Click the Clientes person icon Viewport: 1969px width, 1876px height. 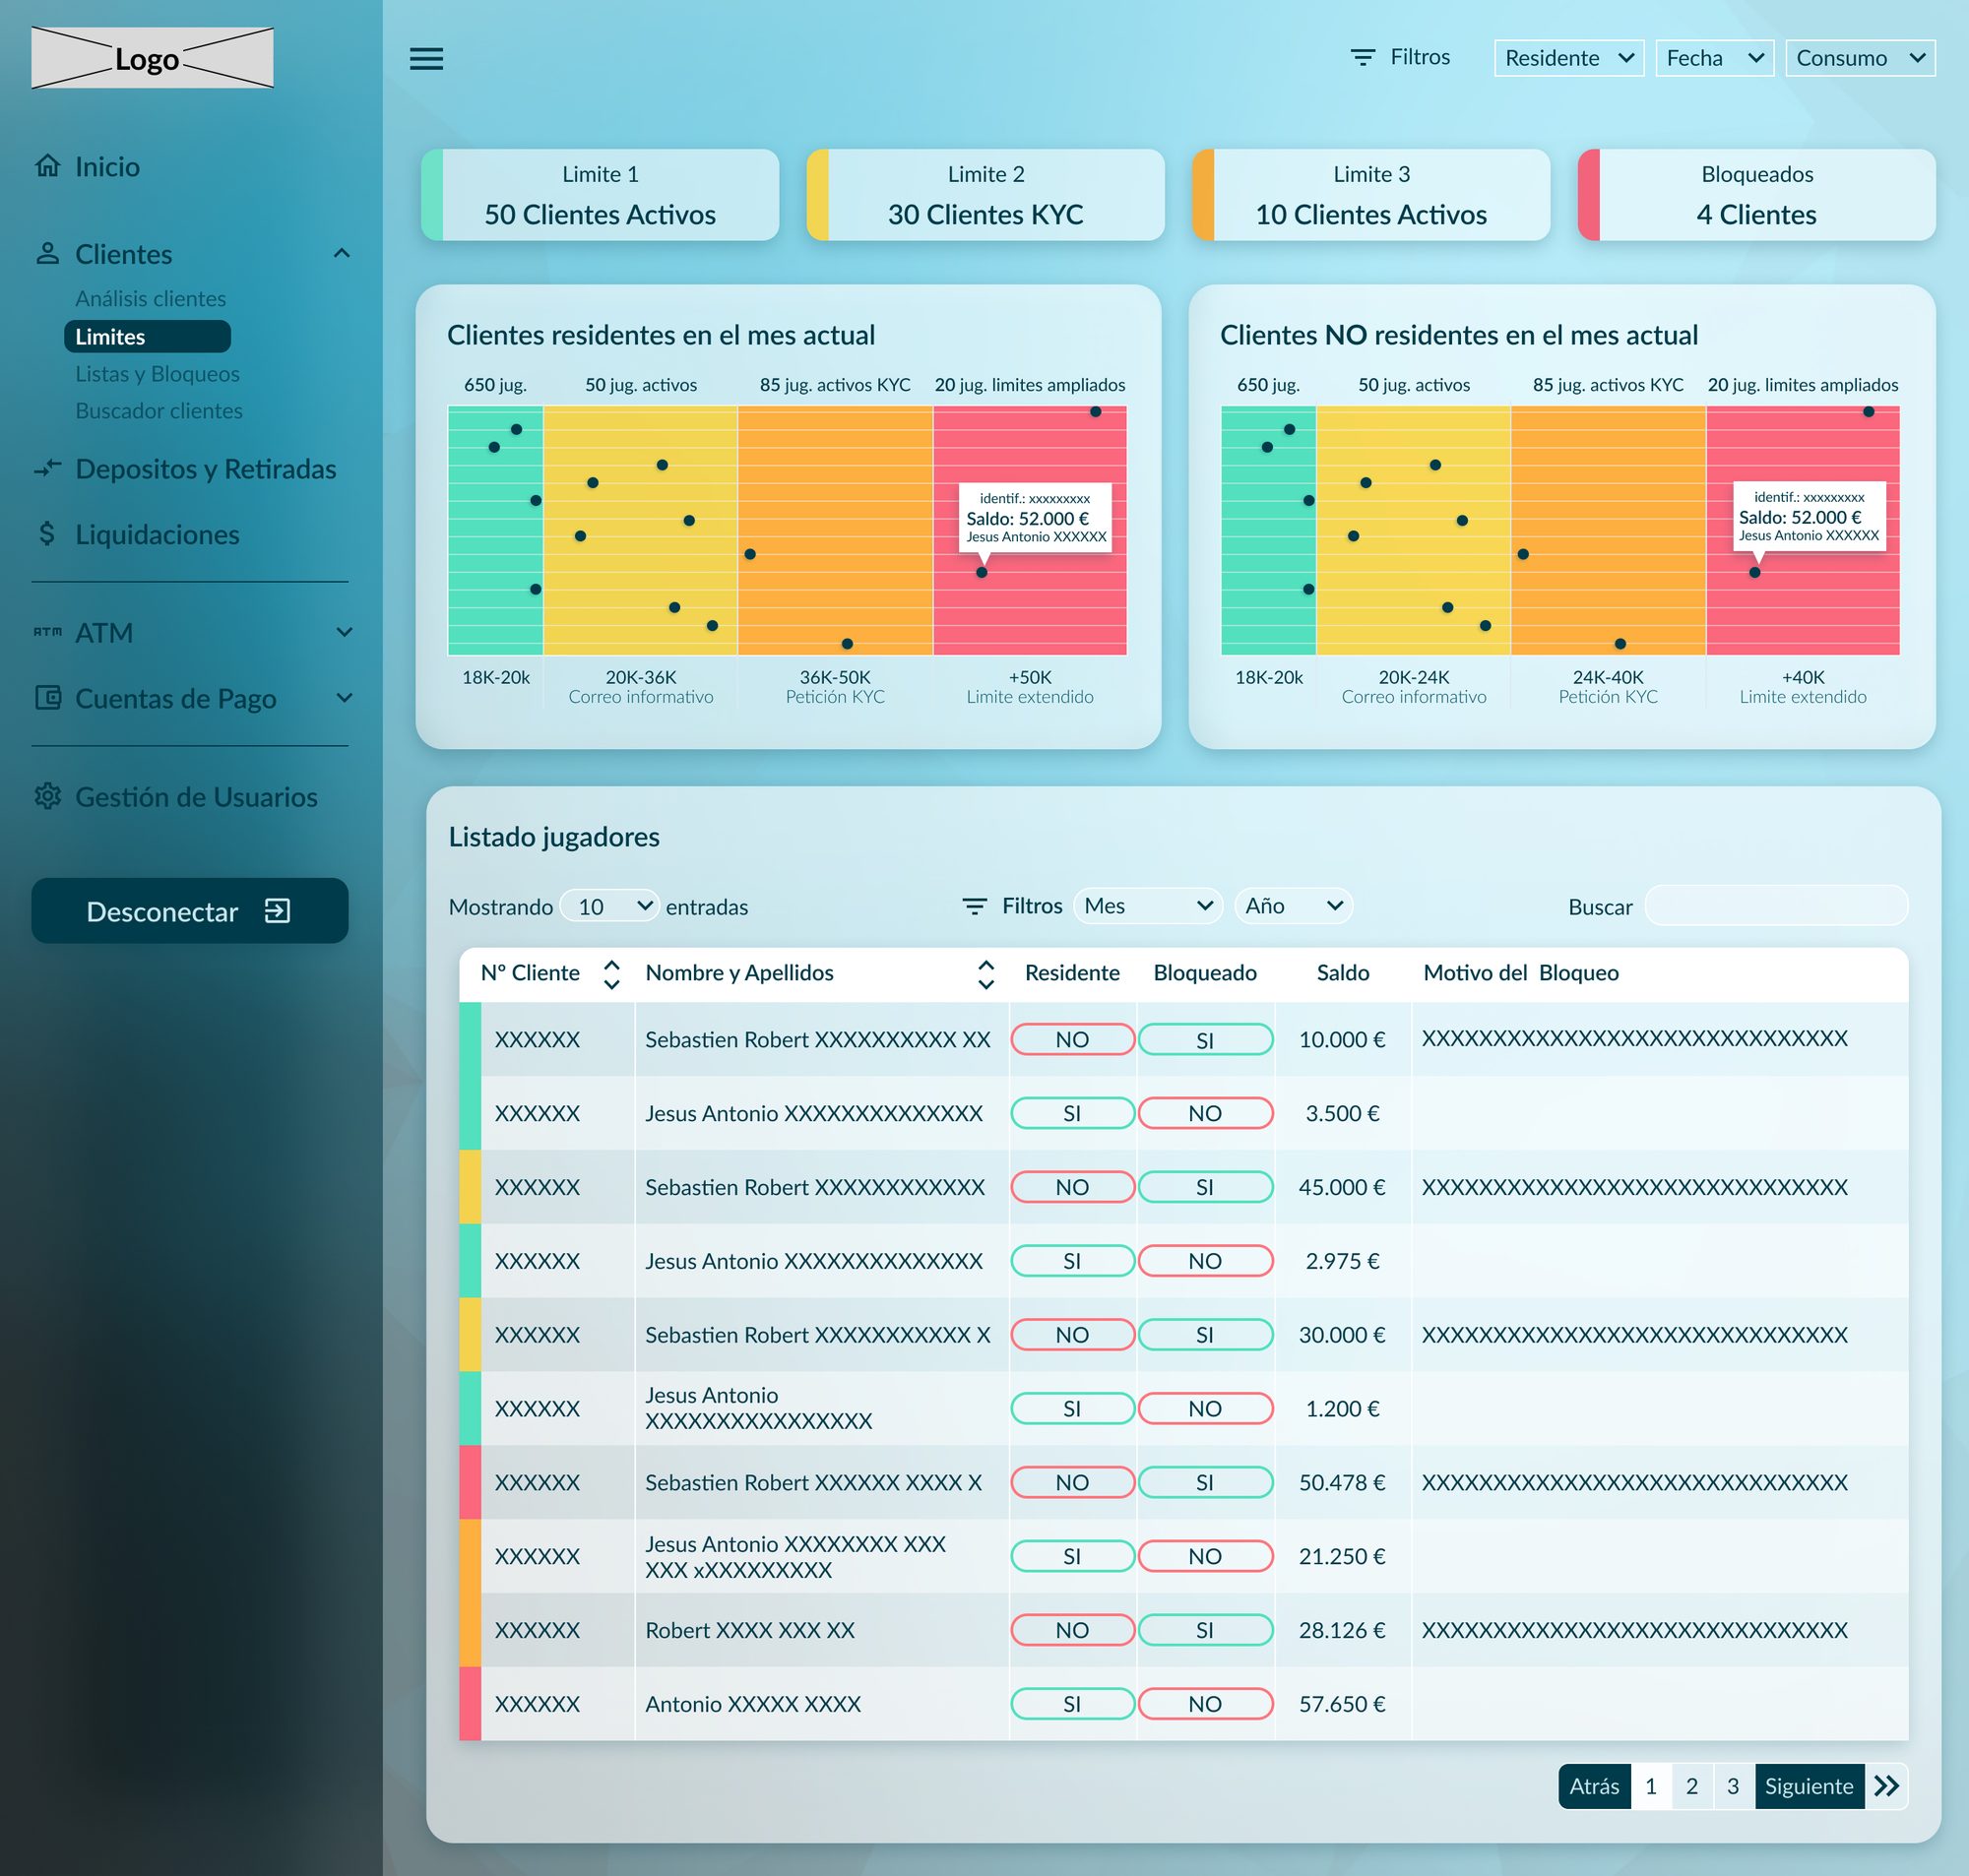click(47, 253)
